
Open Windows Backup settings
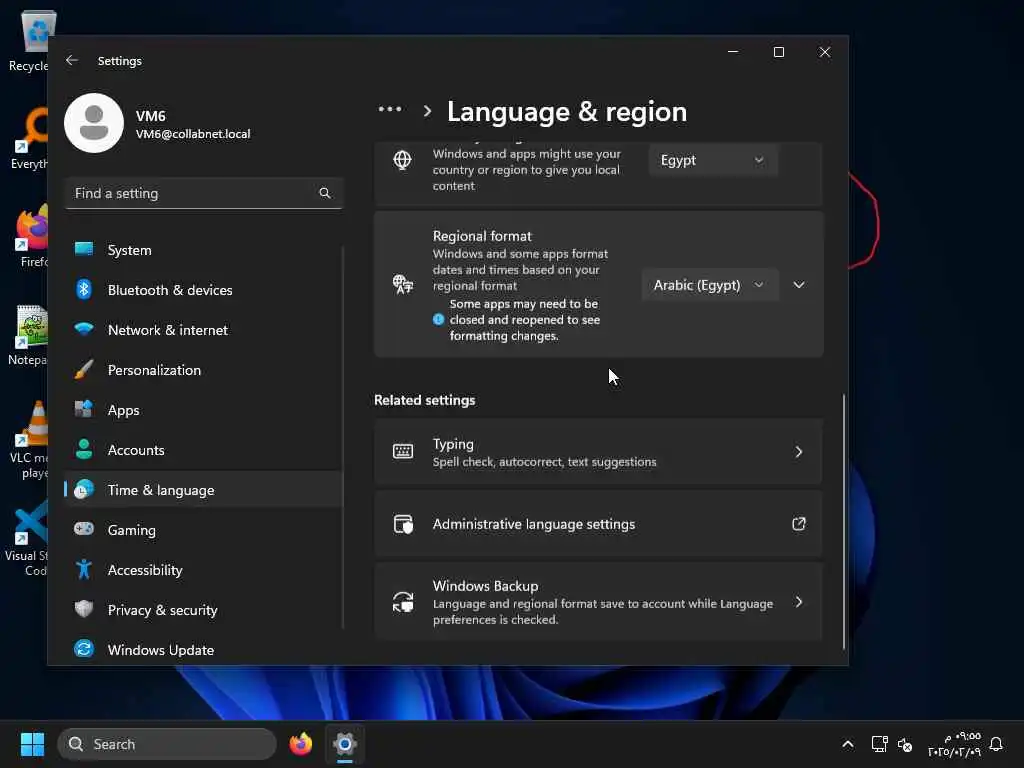click(598, 601)
